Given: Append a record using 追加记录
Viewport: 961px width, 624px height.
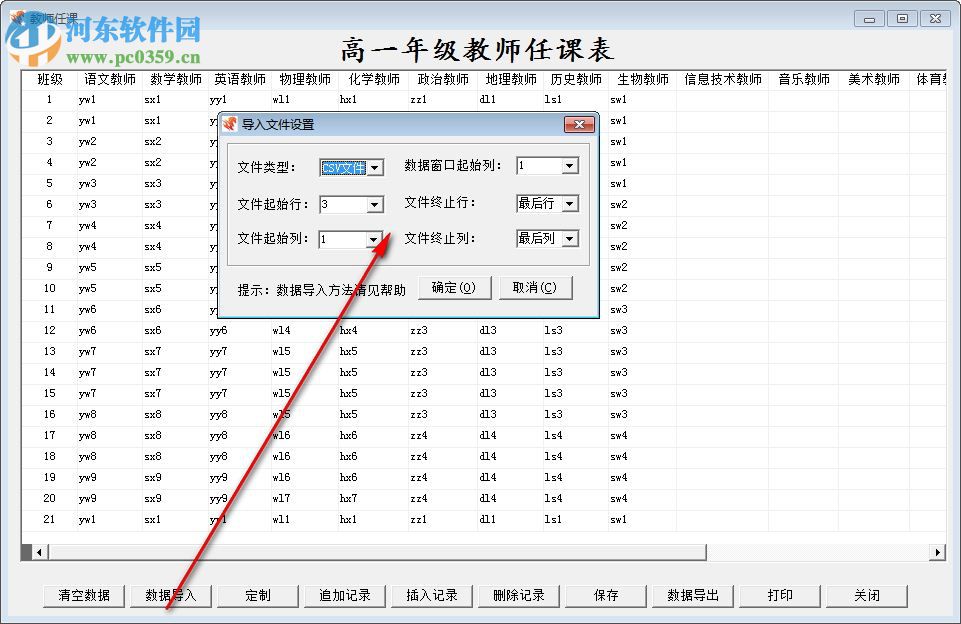Looking at the screenshot, I should (344, 595).
